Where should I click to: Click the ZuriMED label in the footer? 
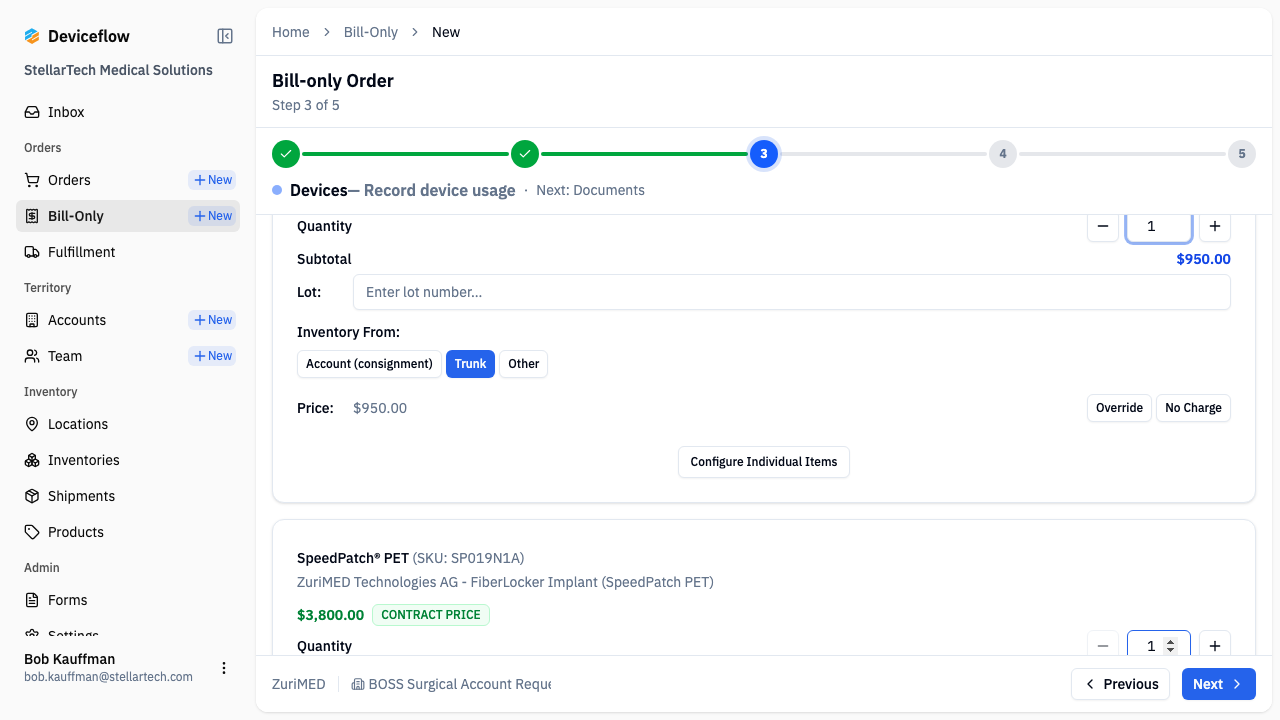click(x=299, y=684)
